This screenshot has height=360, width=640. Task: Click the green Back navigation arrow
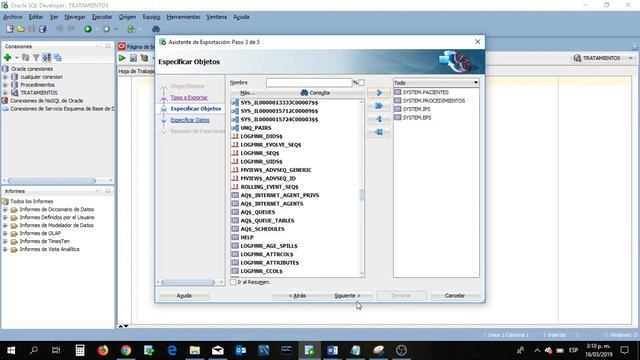point(88,29)
